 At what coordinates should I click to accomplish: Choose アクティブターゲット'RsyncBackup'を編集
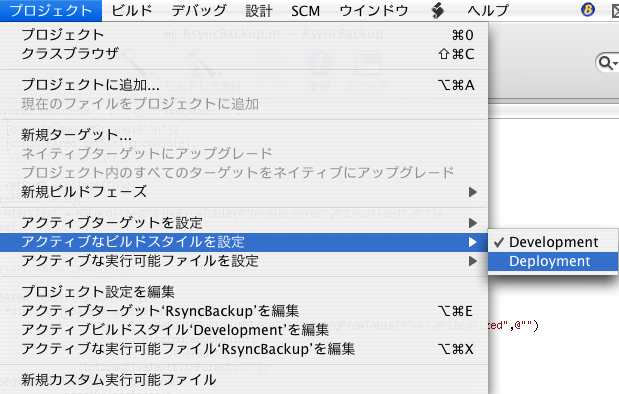point(244,311)
